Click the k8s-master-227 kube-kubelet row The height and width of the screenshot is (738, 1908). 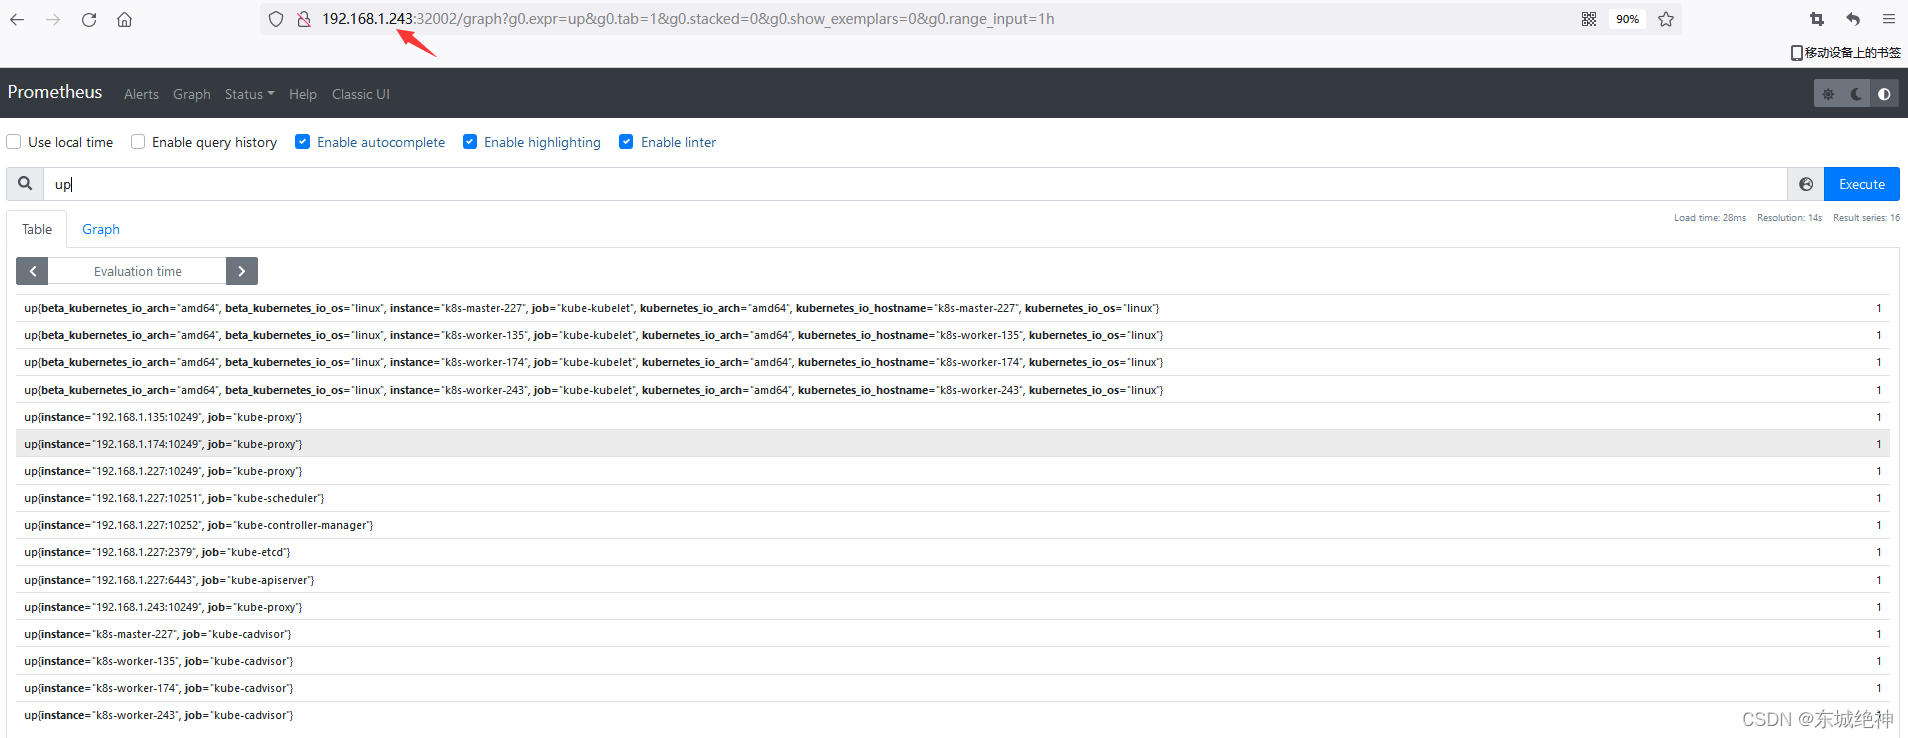pyautogui.click(x=953, y=308)
